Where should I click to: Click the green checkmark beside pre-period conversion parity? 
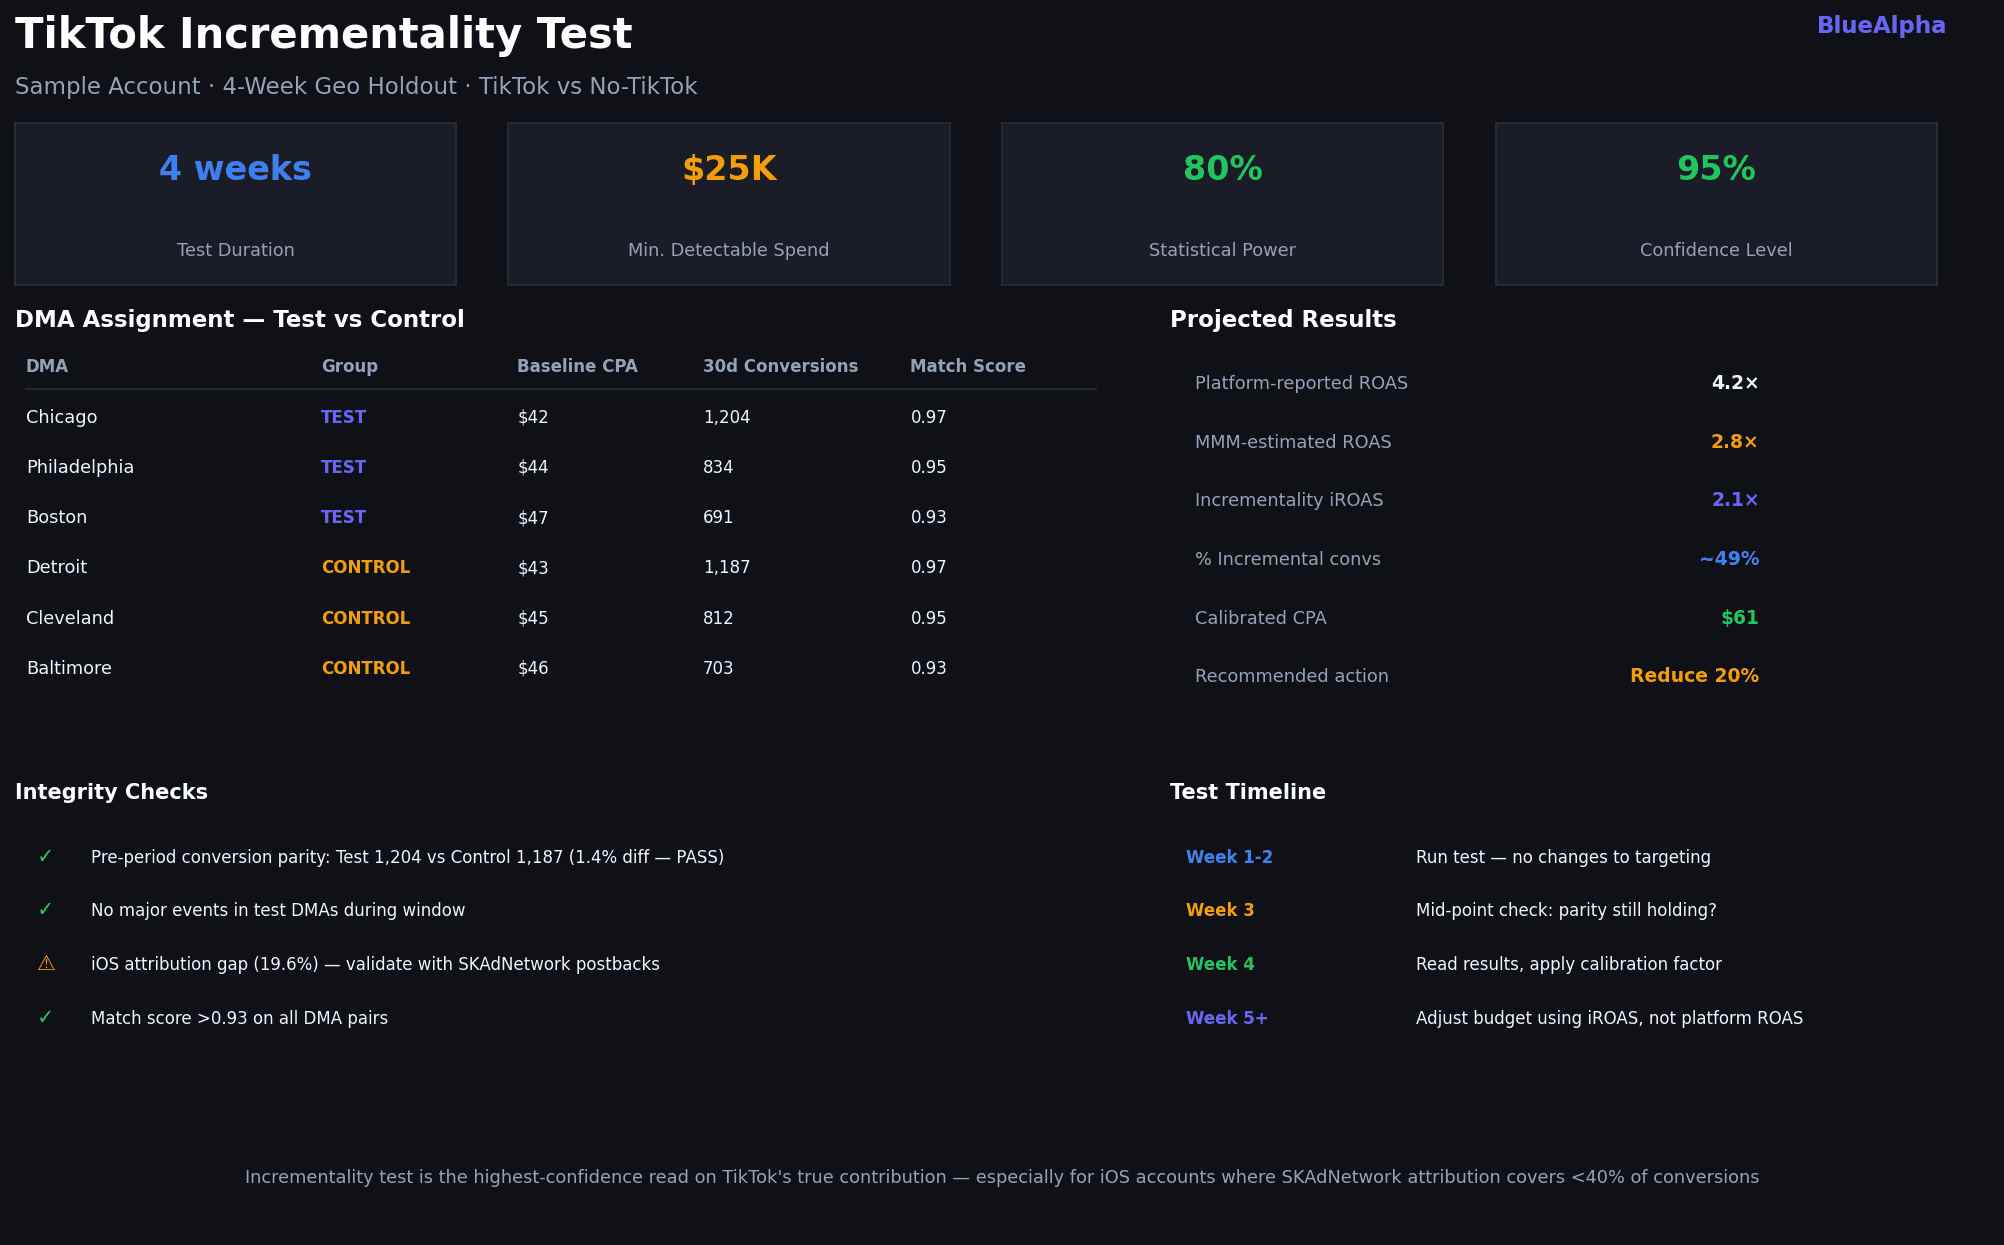[x=45, y=857]
